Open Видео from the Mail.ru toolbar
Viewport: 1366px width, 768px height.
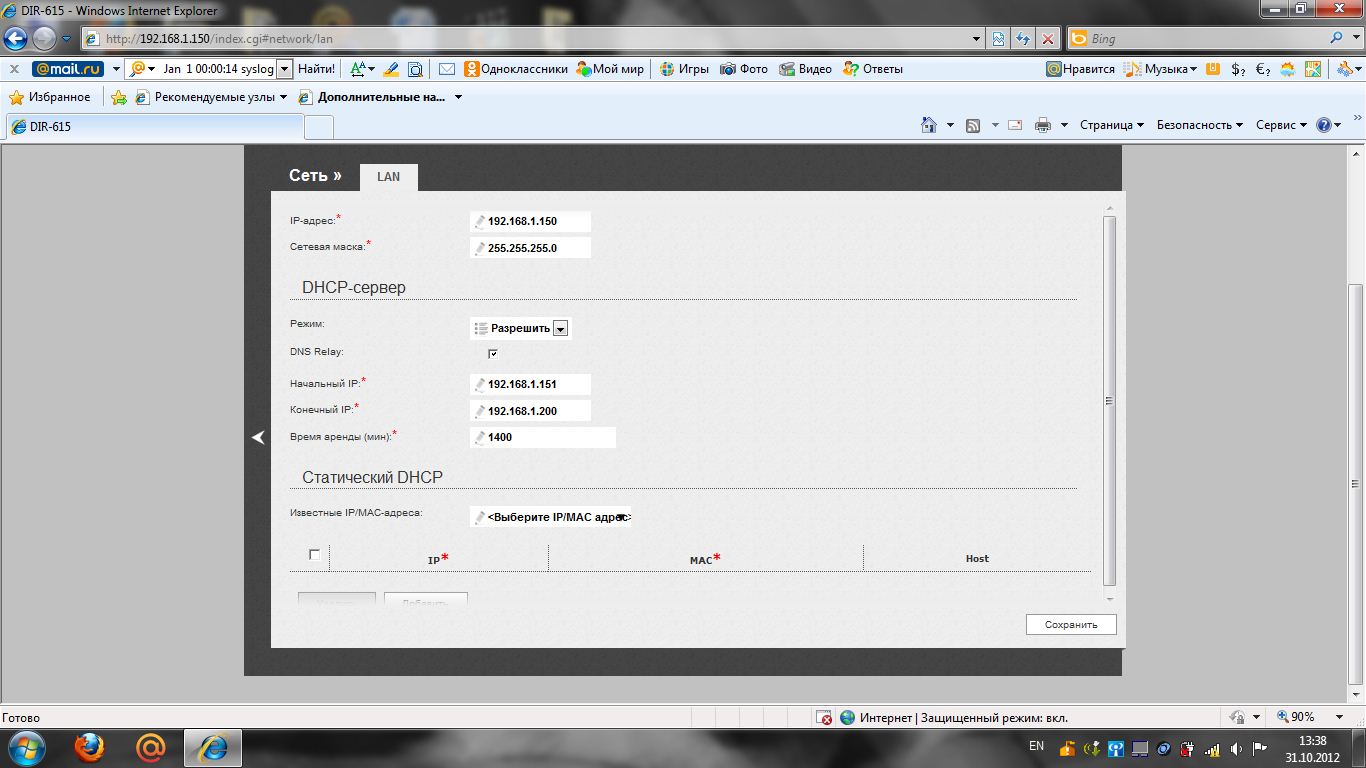[806, 69]
